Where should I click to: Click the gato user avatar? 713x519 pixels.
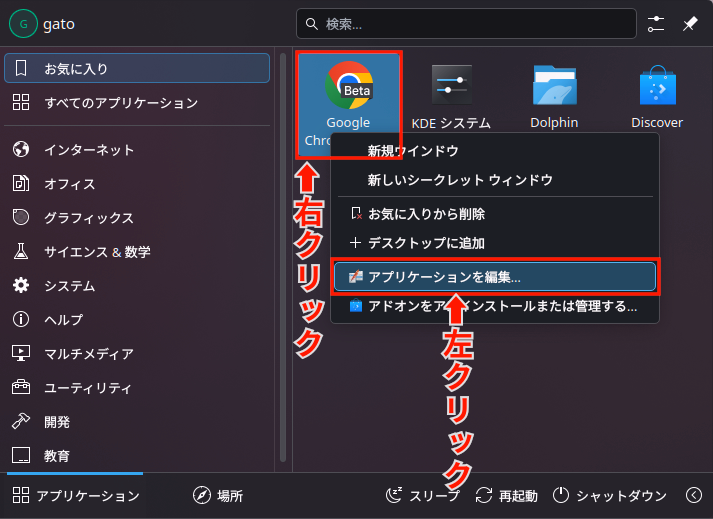coord(23,24)
